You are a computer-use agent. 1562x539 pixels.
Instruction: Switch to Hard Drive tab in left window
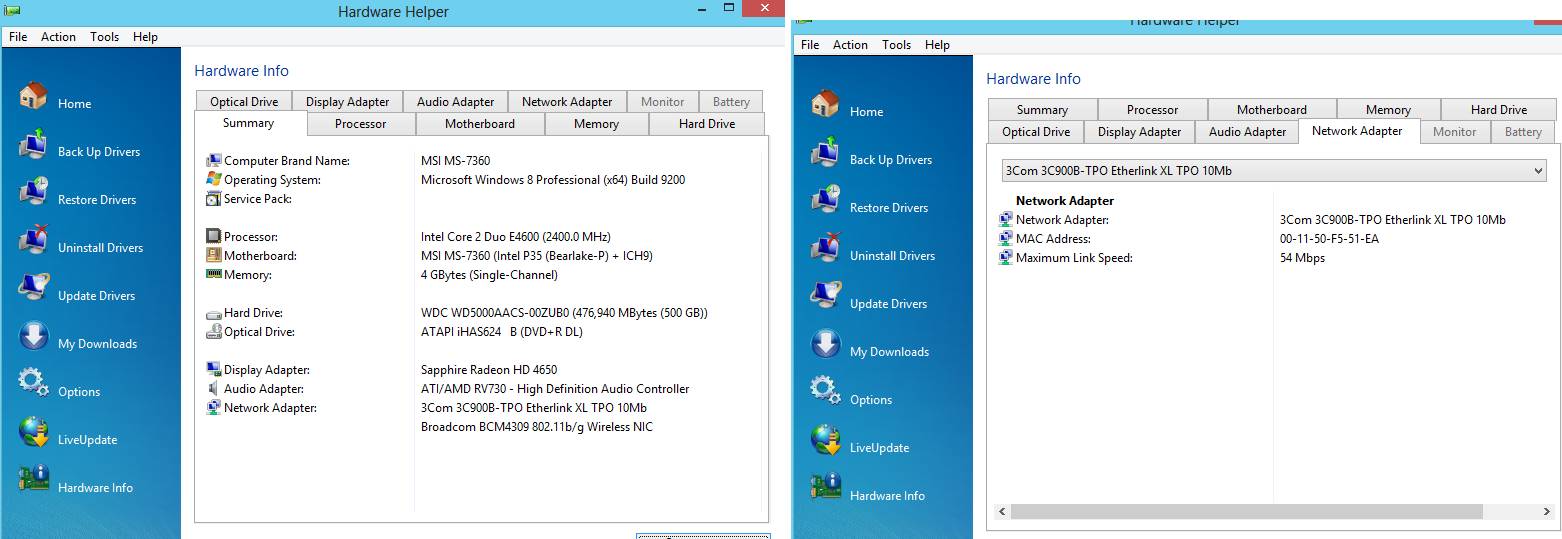coord(707,124)
